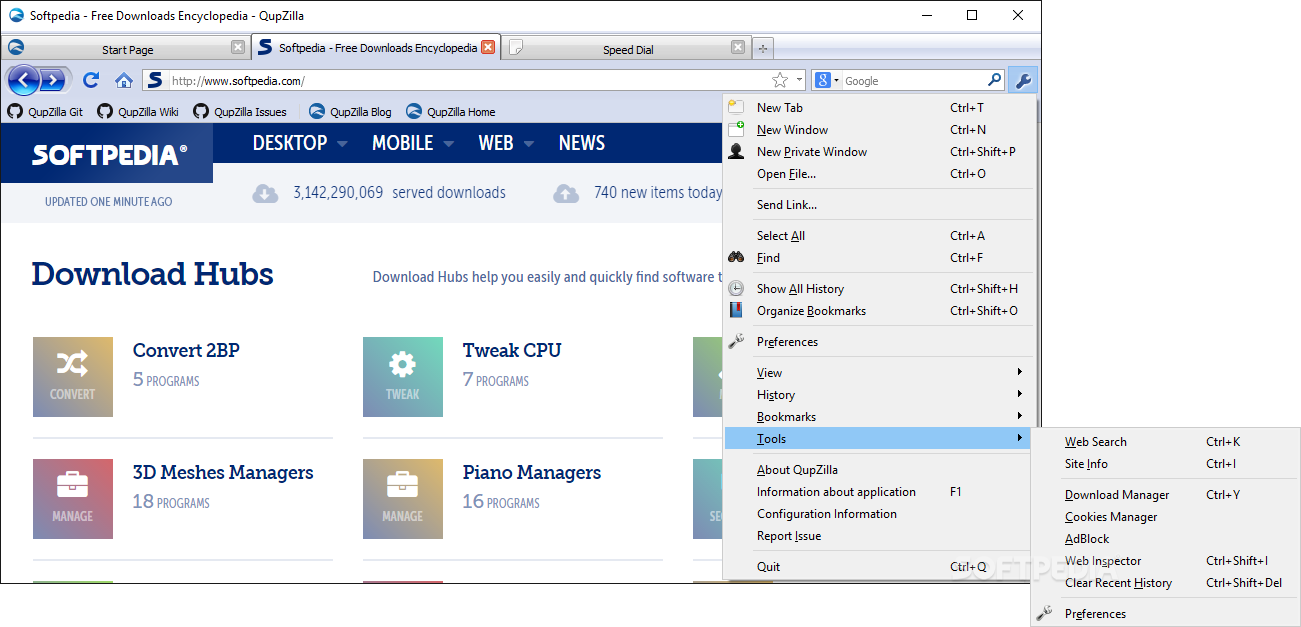1301x627 pixels.
Task: Close the Softpedia tab
Action: (x=488, y=47)
